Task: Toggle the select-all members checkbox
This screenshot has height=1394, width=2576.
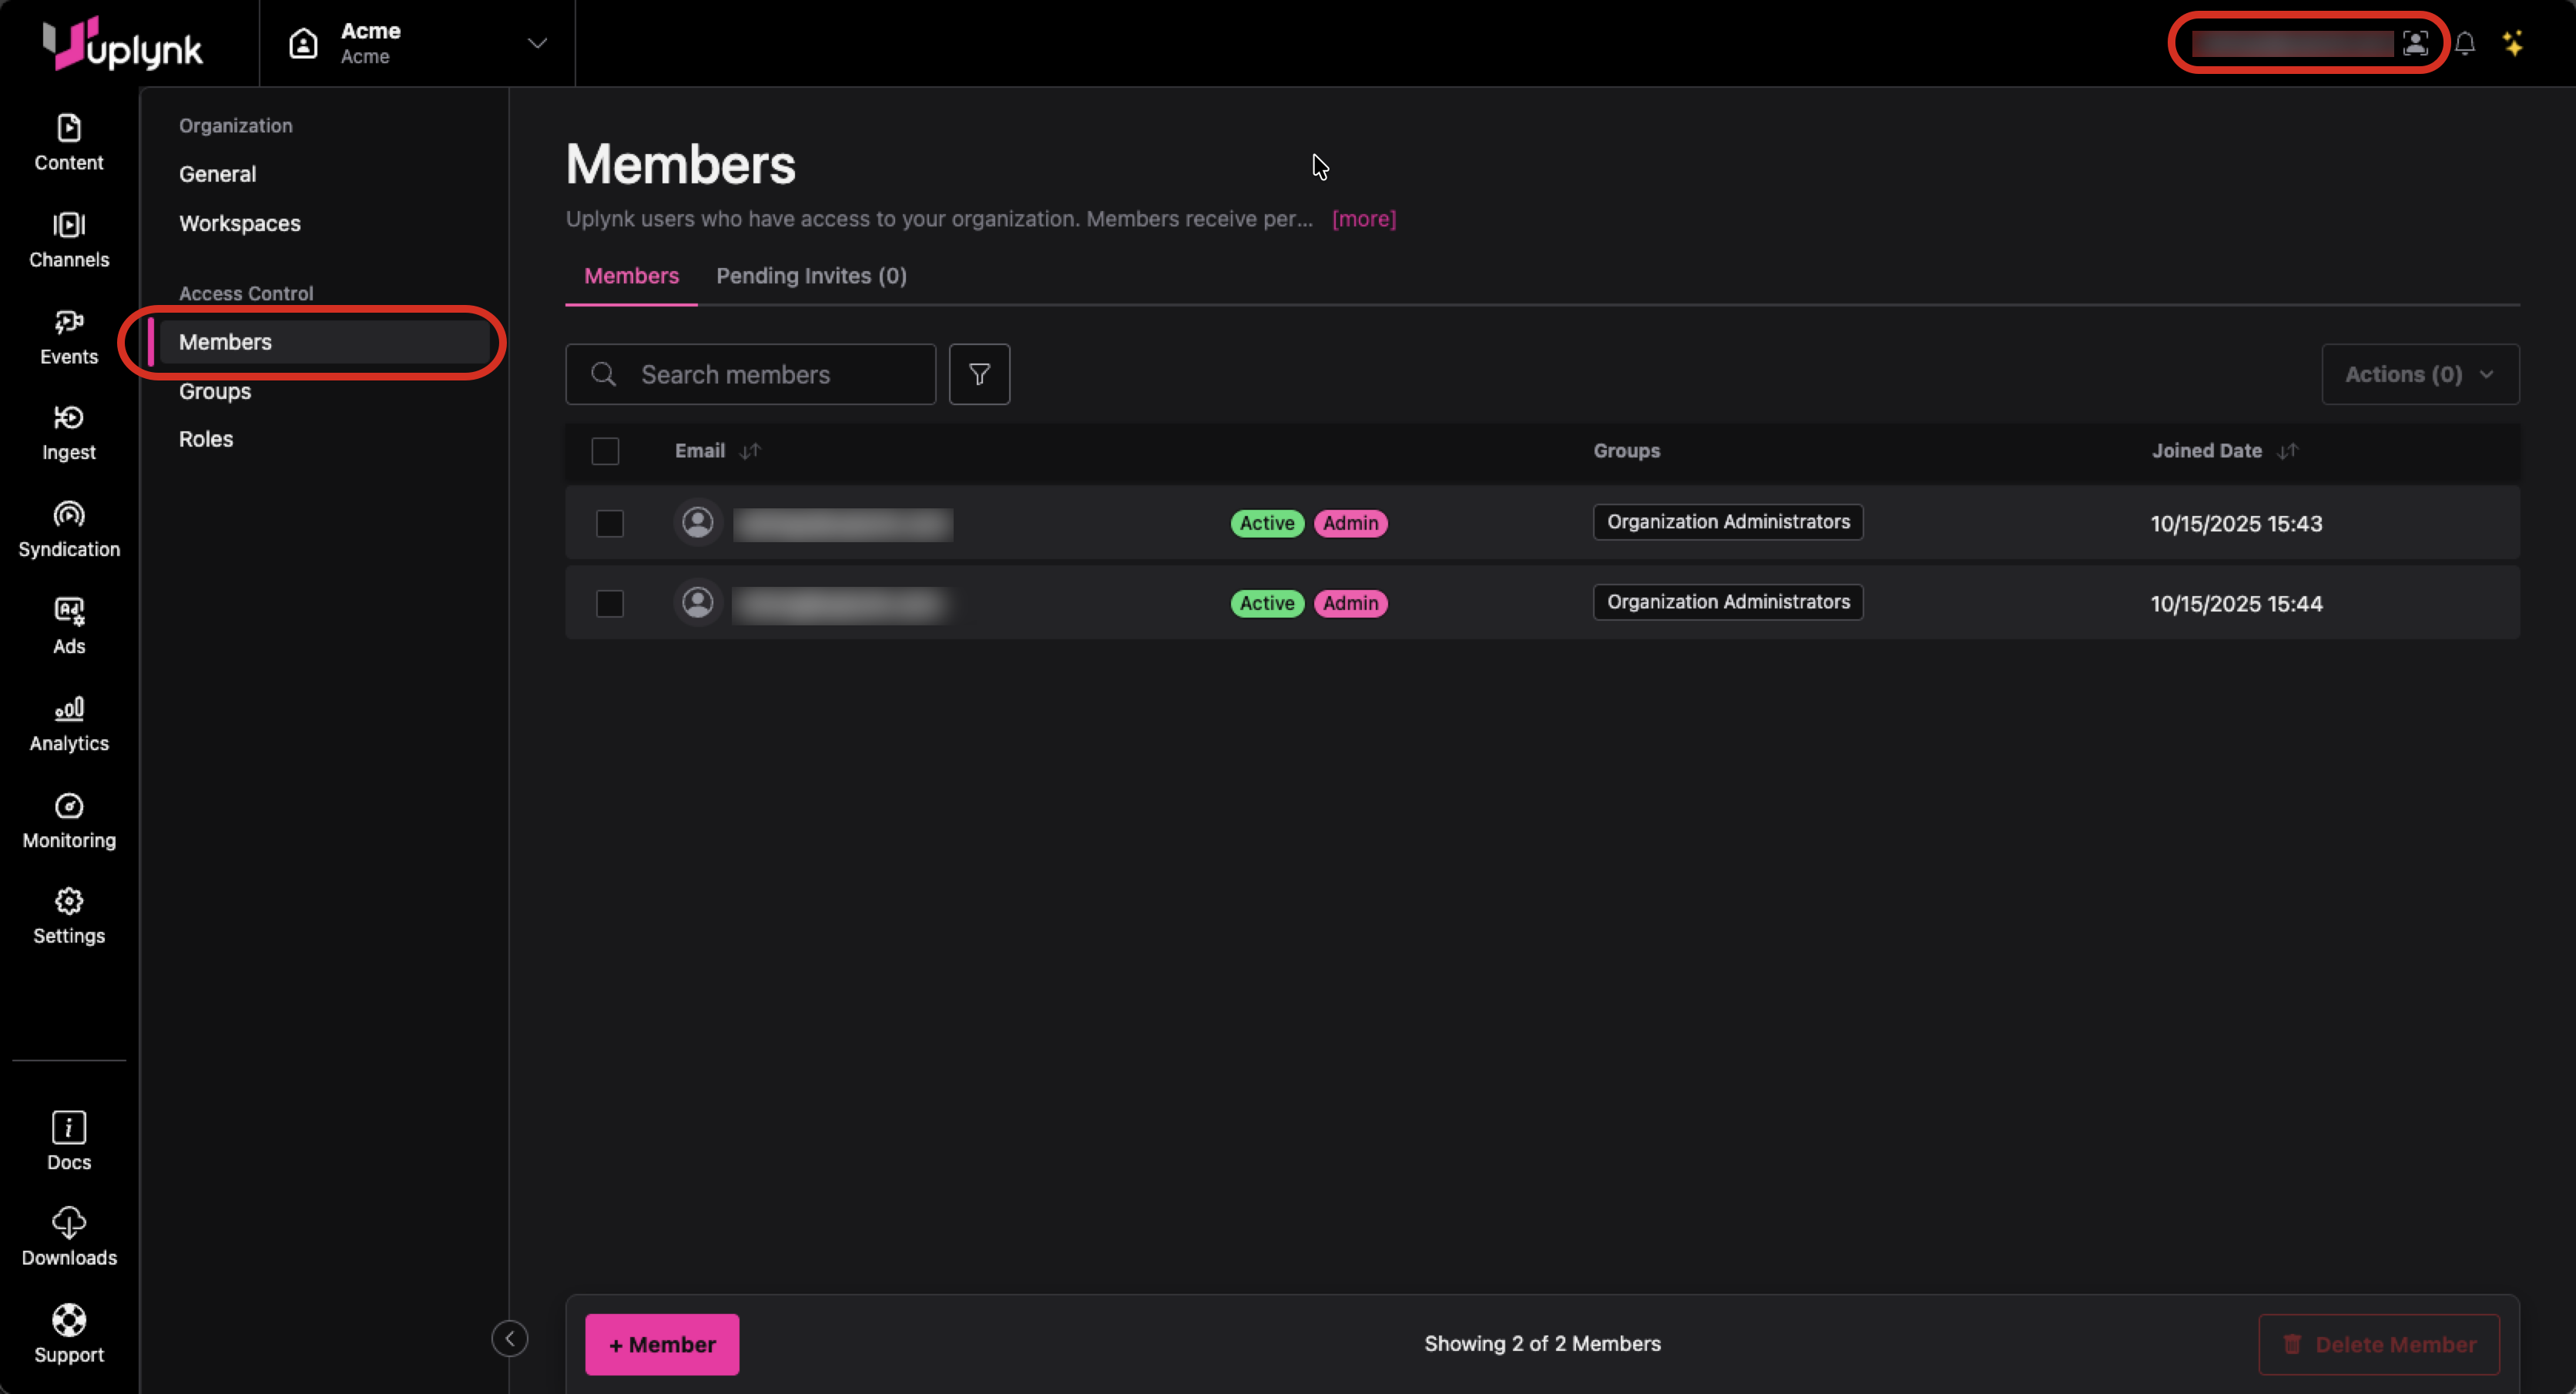Action: [x=605, y=451]
